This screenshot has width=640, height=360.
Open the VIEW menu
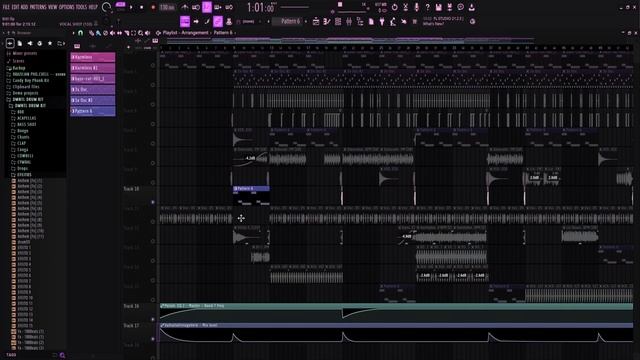point(52,7)
